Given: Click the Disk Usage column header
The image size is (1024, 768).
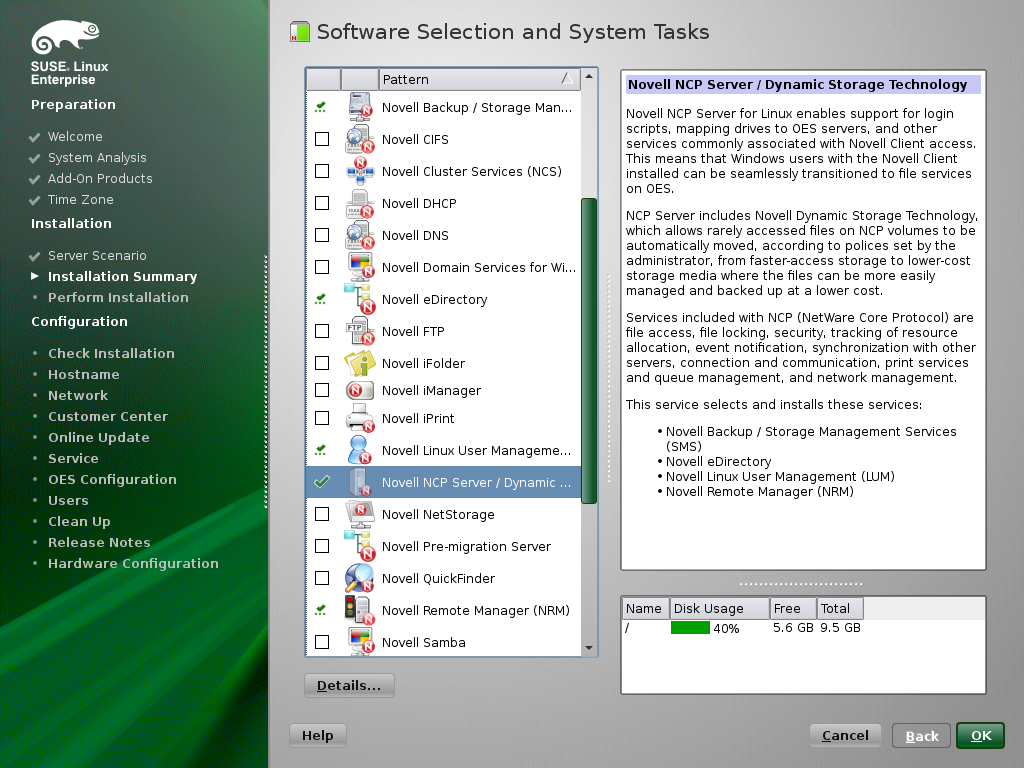Looking at the screenshot, I should [x=711, y=608].
